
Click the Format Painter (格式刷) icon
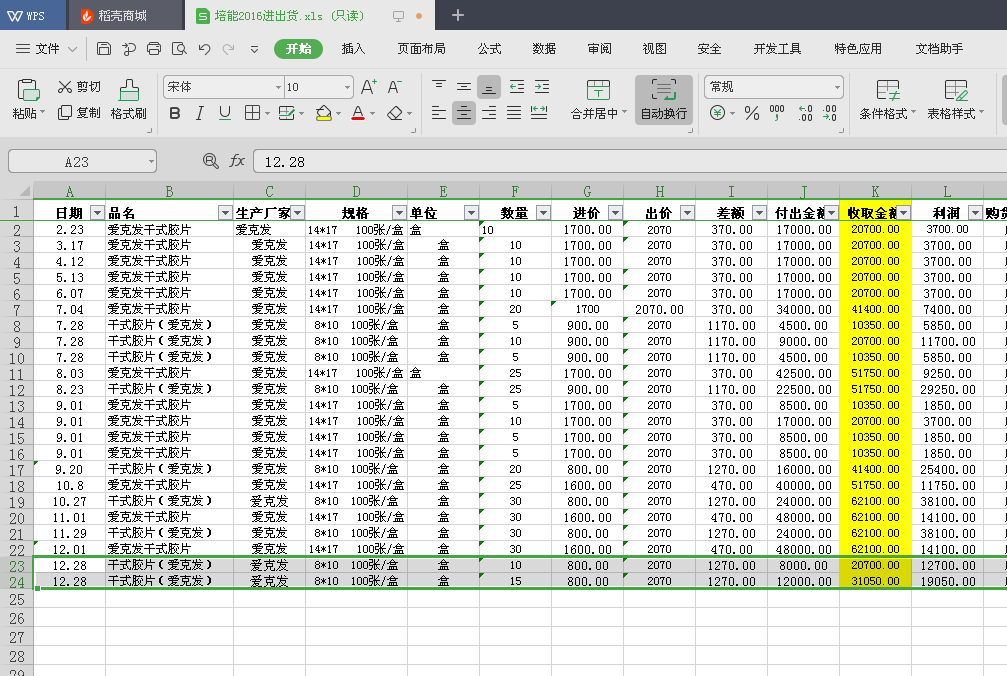[x=128, y=90]
